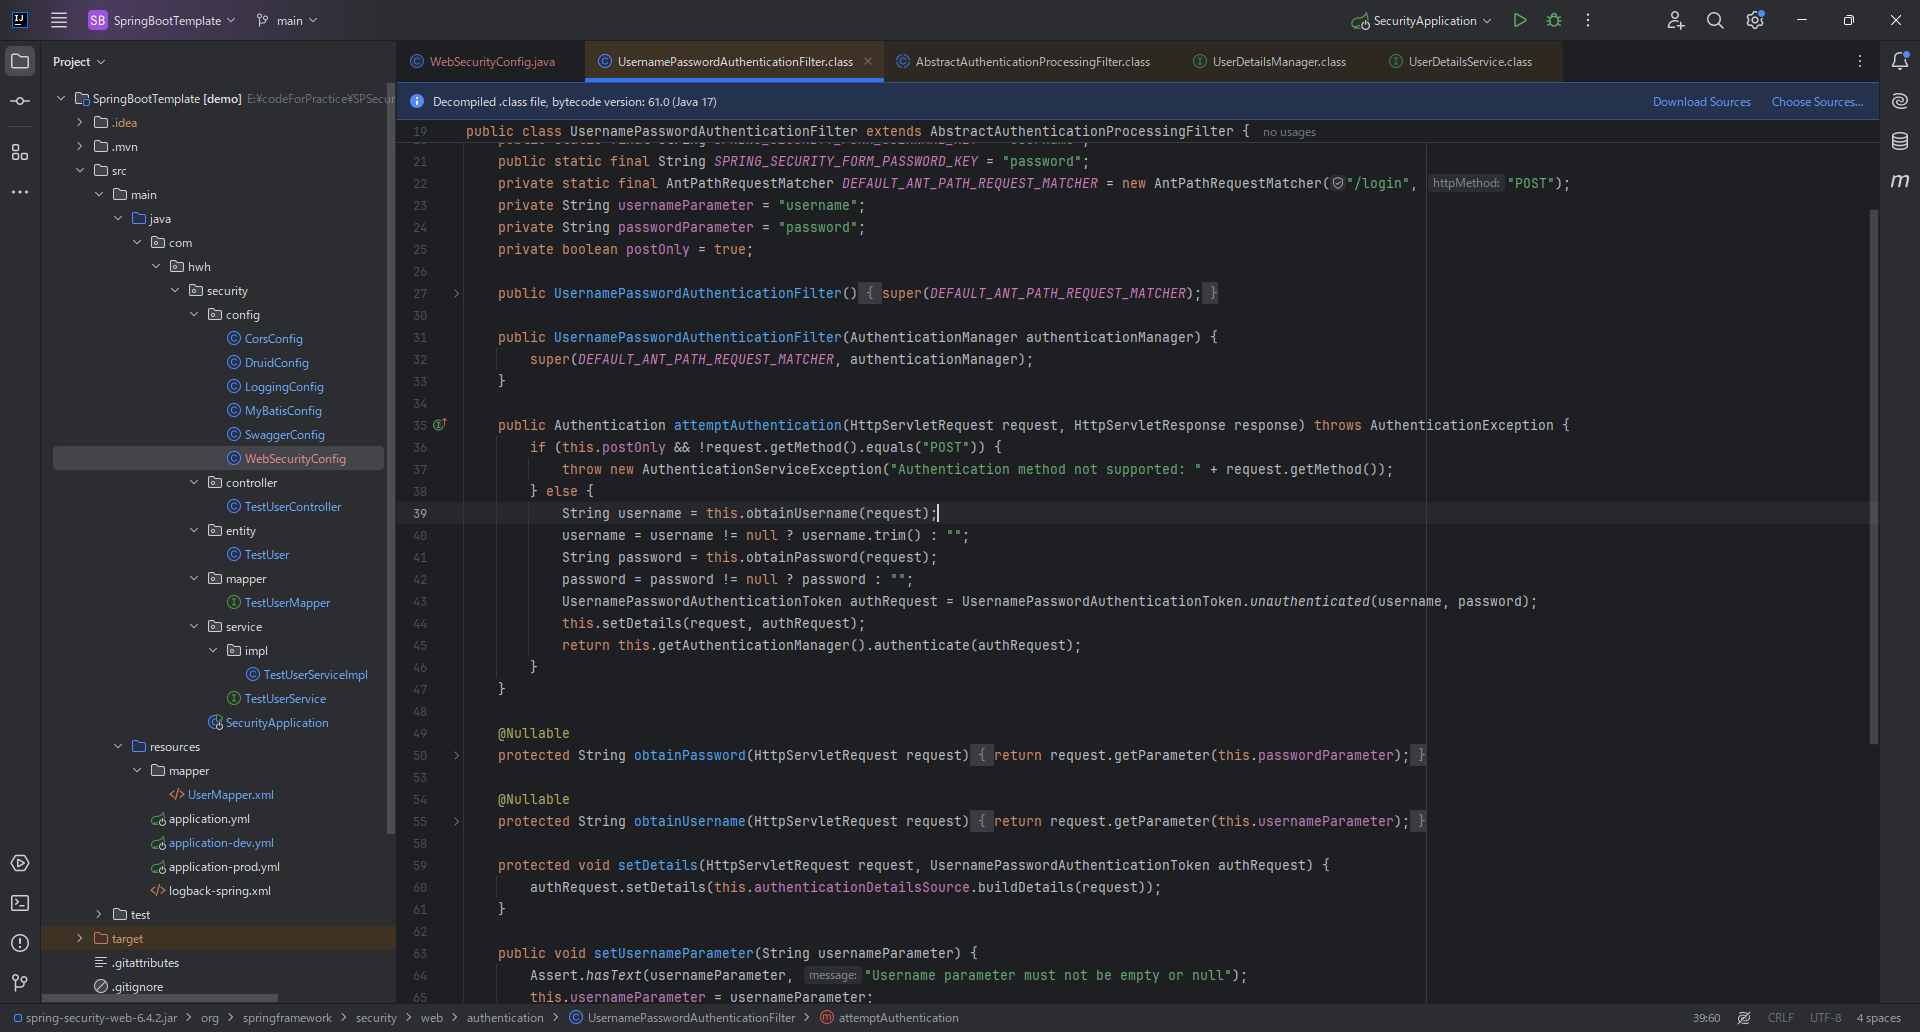
Task: Click the project panel horizontal scrollbar
Action: click(x=160, y=998)
